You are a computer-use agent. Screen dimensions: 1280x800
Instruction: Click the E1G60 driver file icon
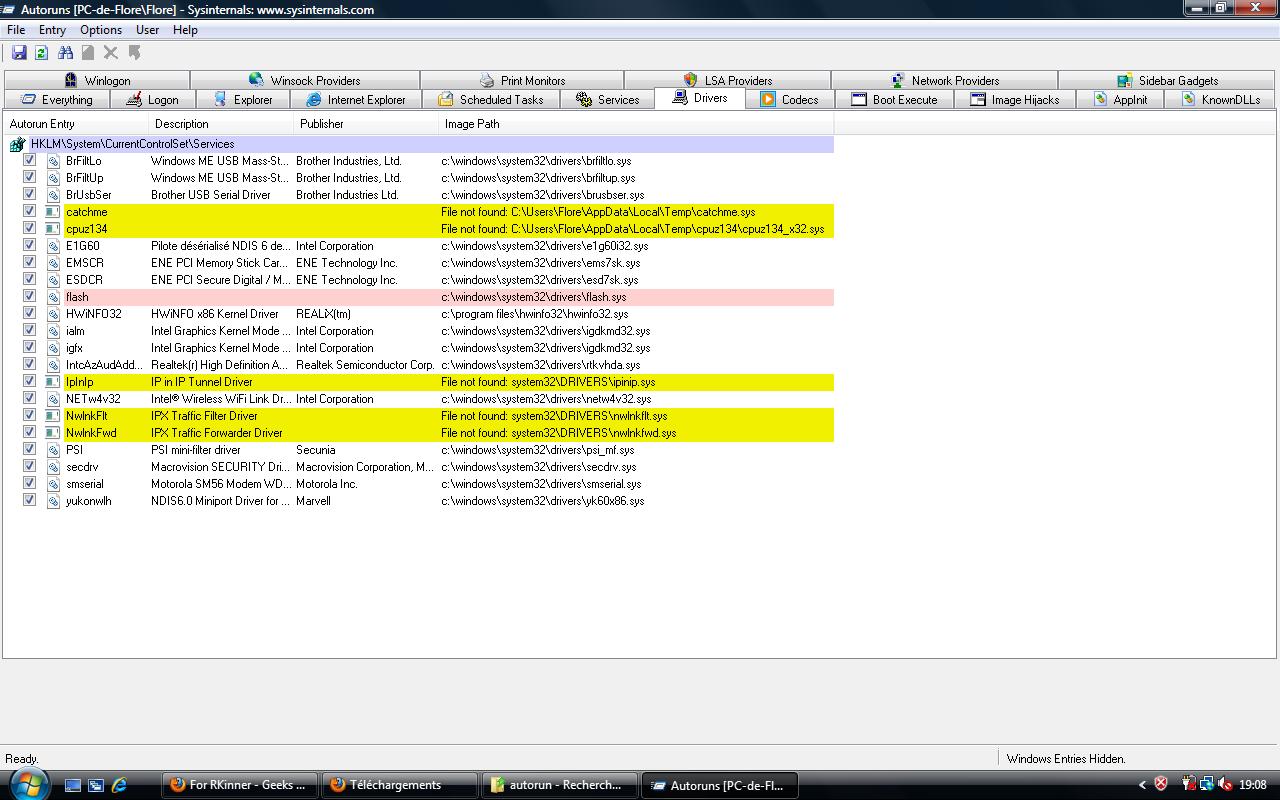tap(54, 246)
